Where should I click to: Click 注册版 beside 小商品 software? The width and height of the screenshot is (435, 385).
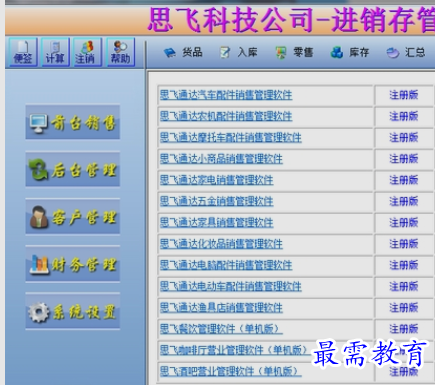pos(404,159)
